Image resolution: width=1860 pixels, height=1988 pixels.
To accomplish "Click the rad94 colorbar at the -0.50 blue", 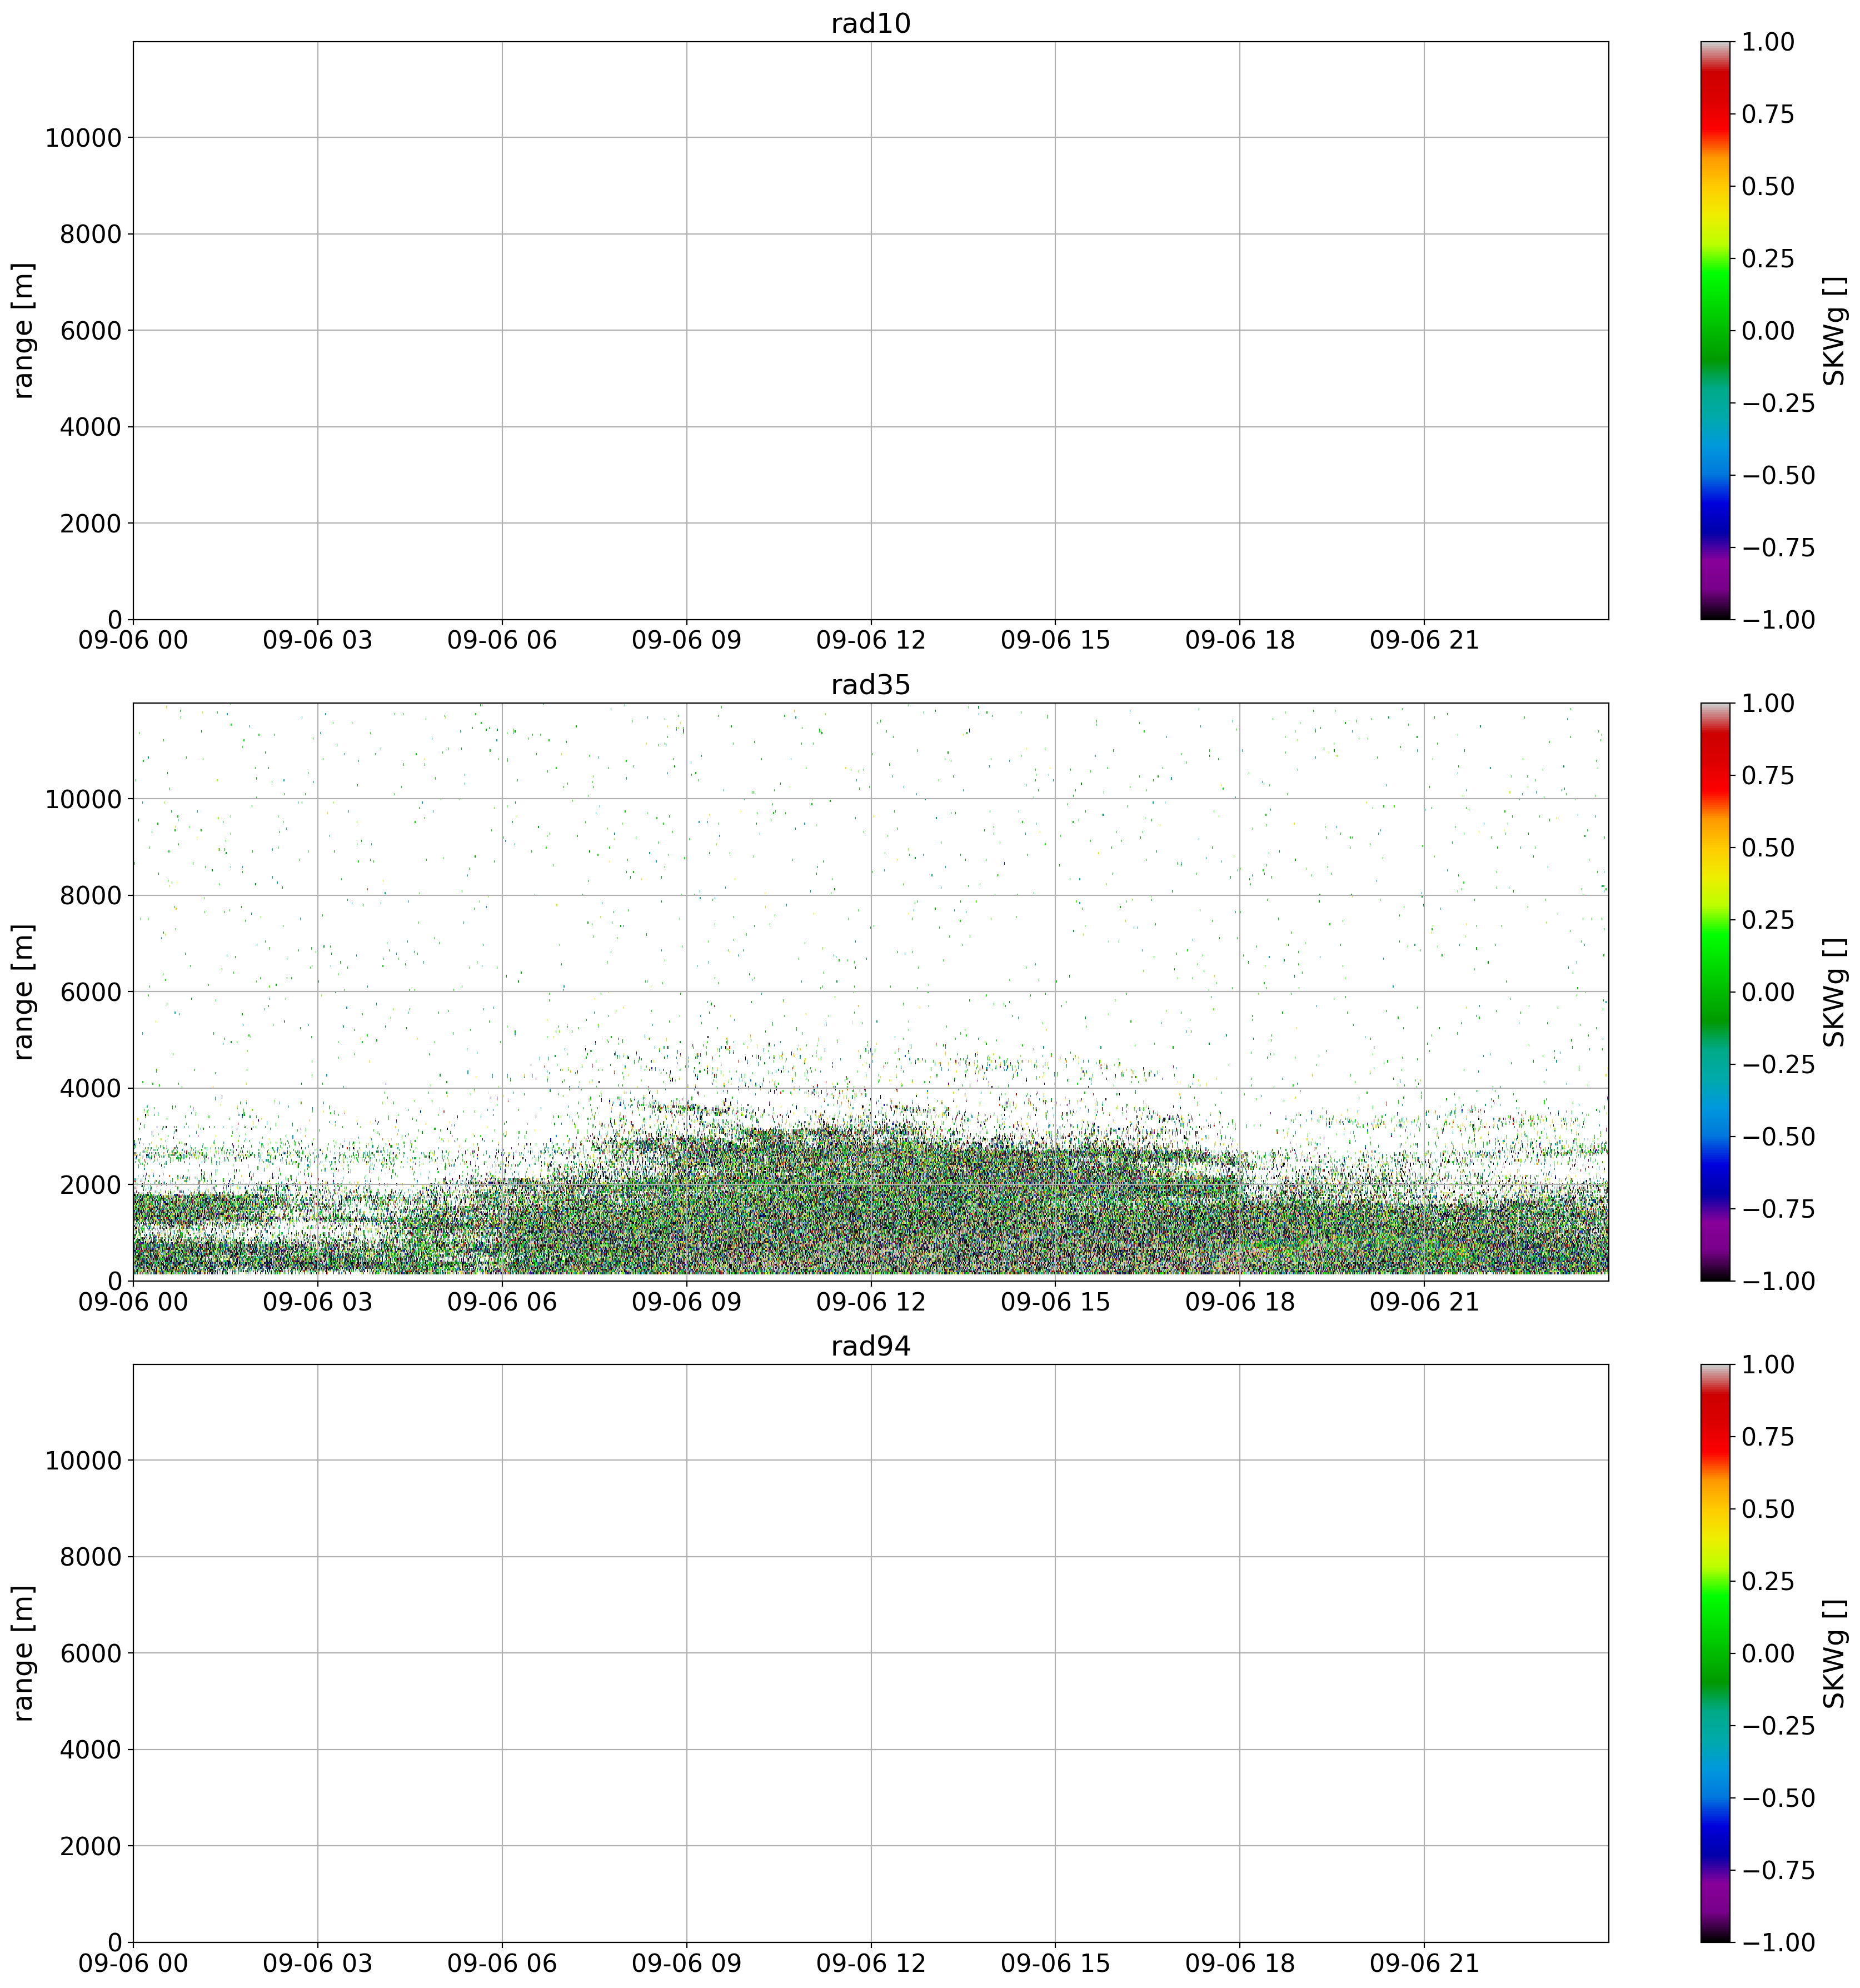I will point(1714,1798).
